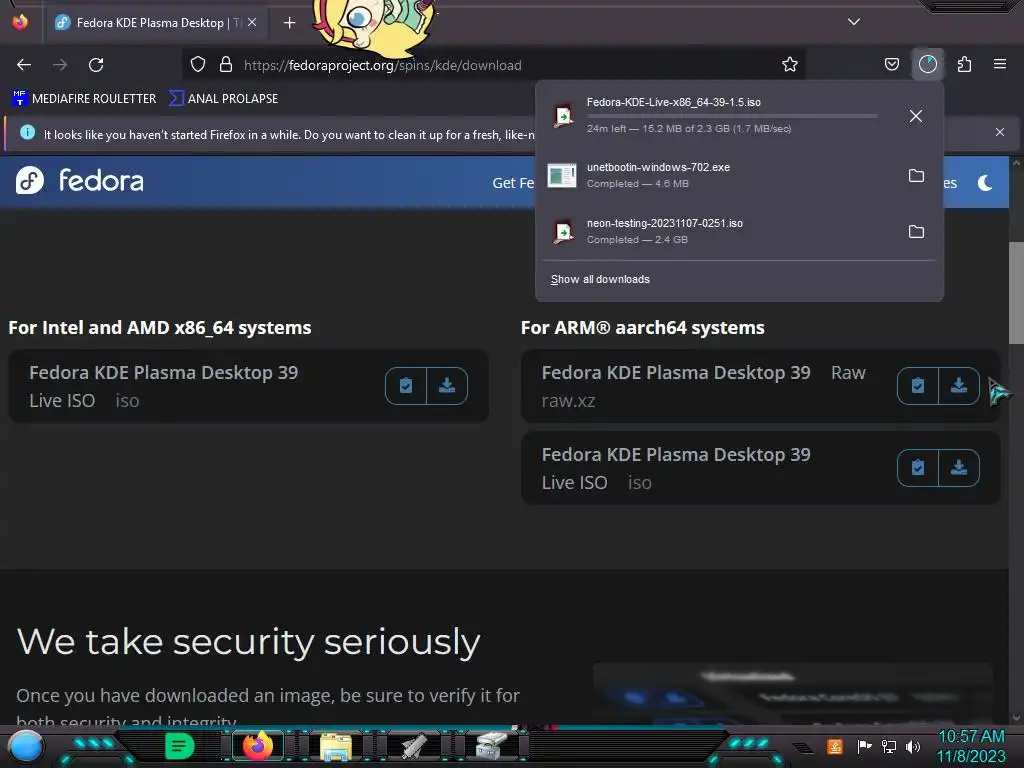Open the jet plane taskbar icon
1024x768 pixels.
tap(414, 746)
